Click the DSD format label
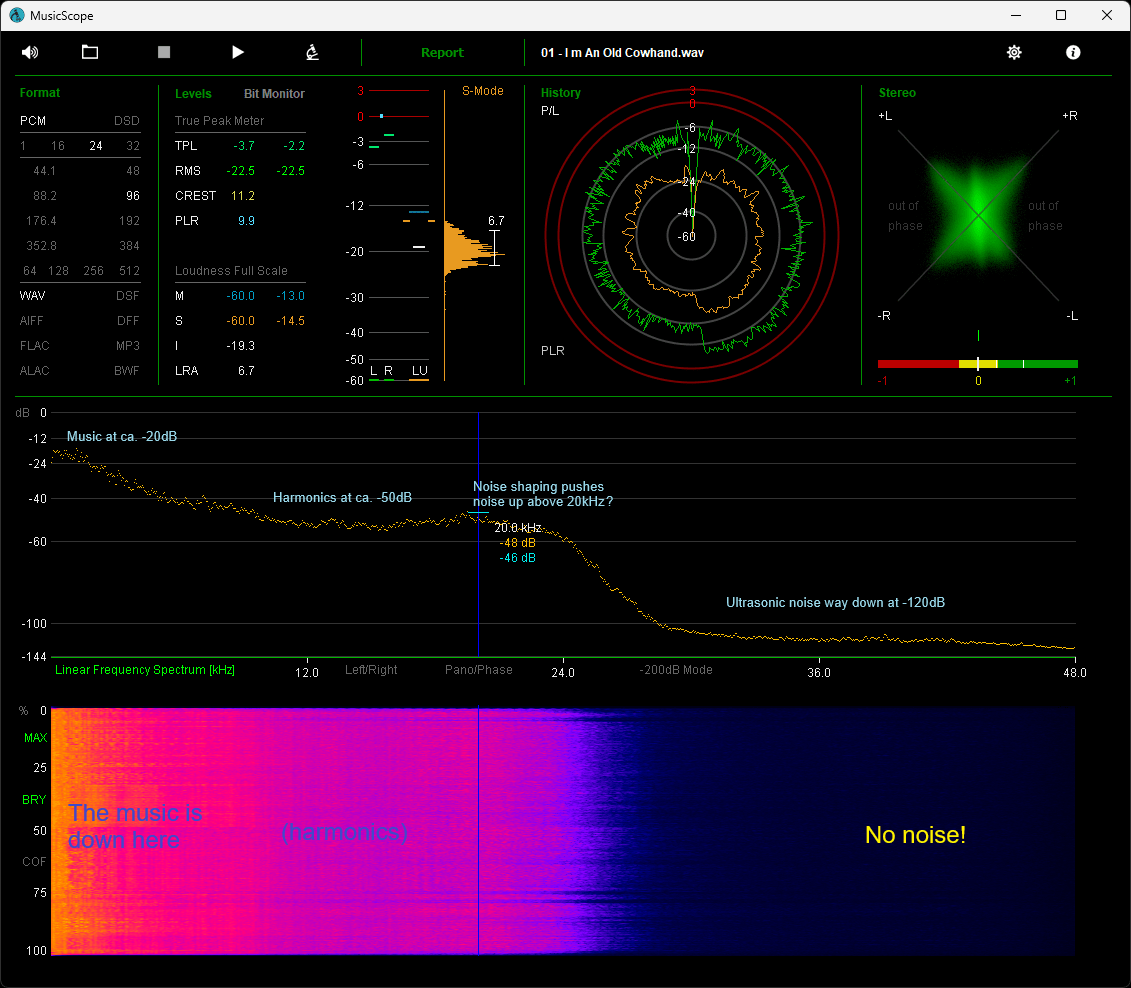The width and height of the screenshot is (1131, 988). click(127, 120)
